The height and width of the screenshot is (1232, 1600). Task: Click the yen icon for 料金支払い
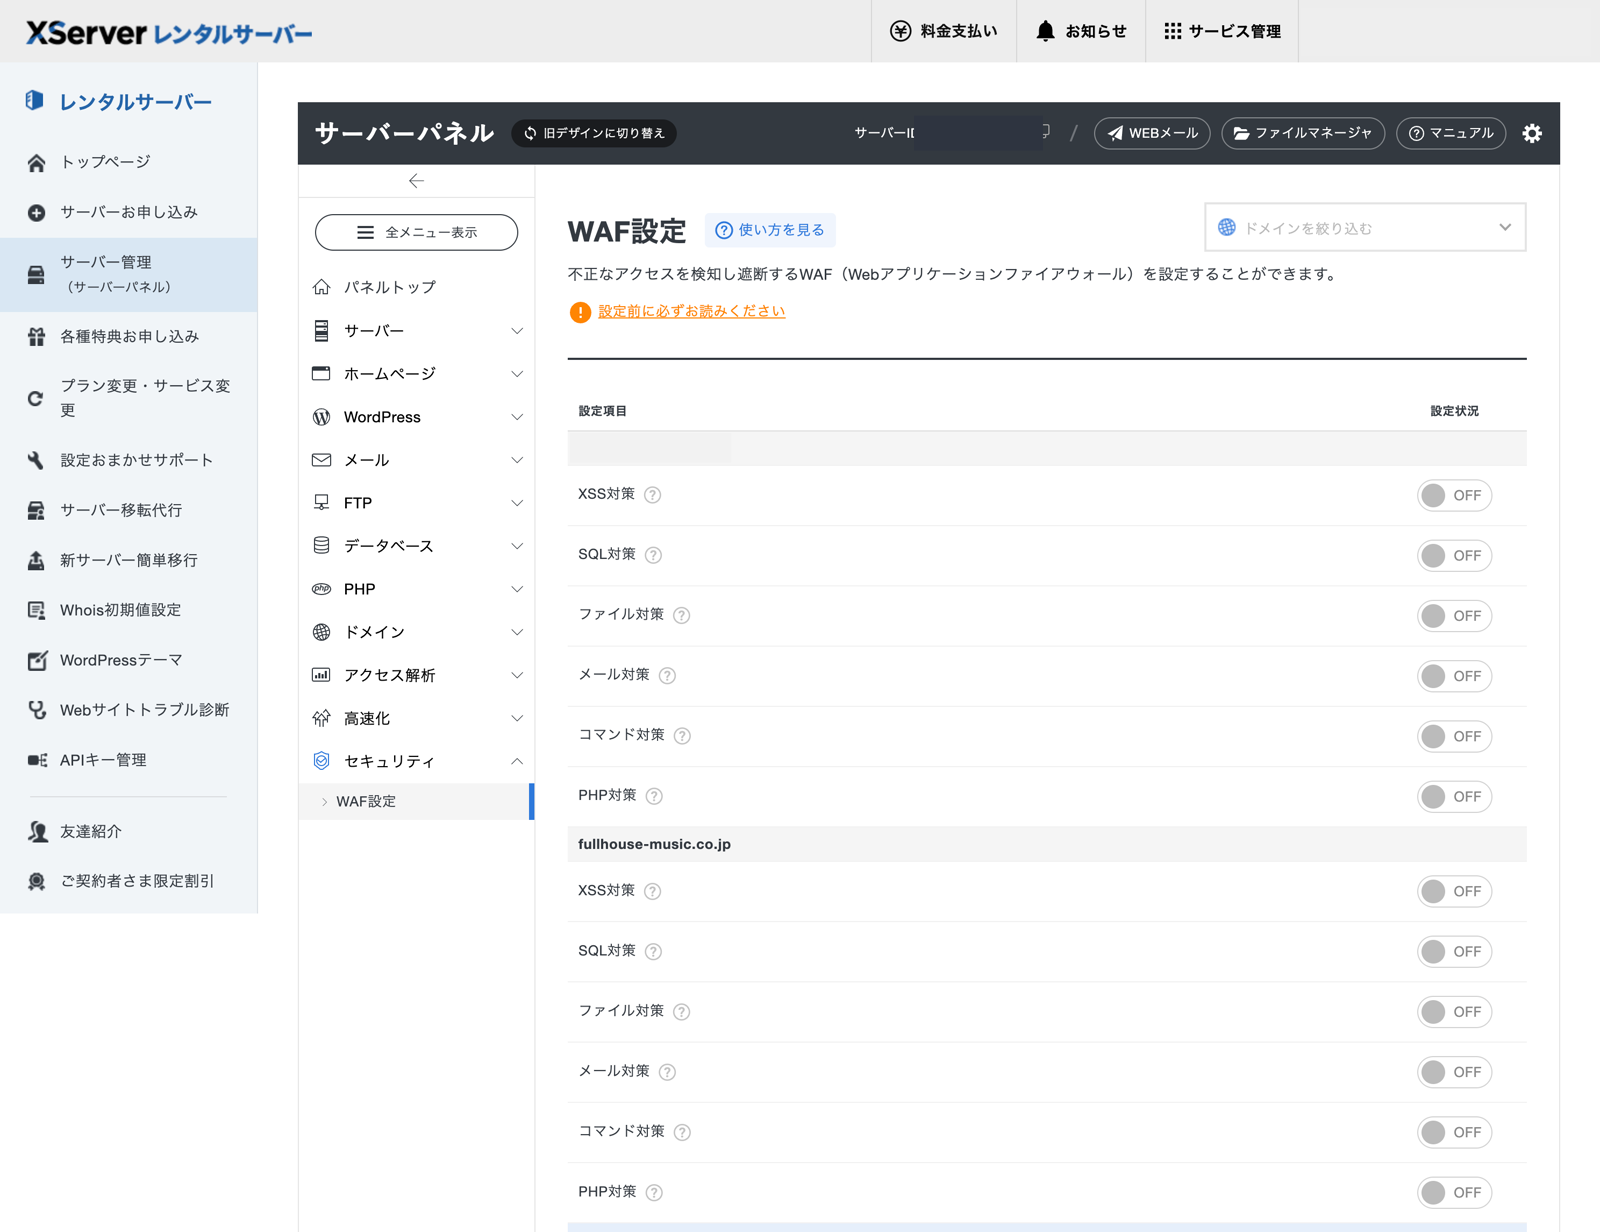[x=900, y=31]
